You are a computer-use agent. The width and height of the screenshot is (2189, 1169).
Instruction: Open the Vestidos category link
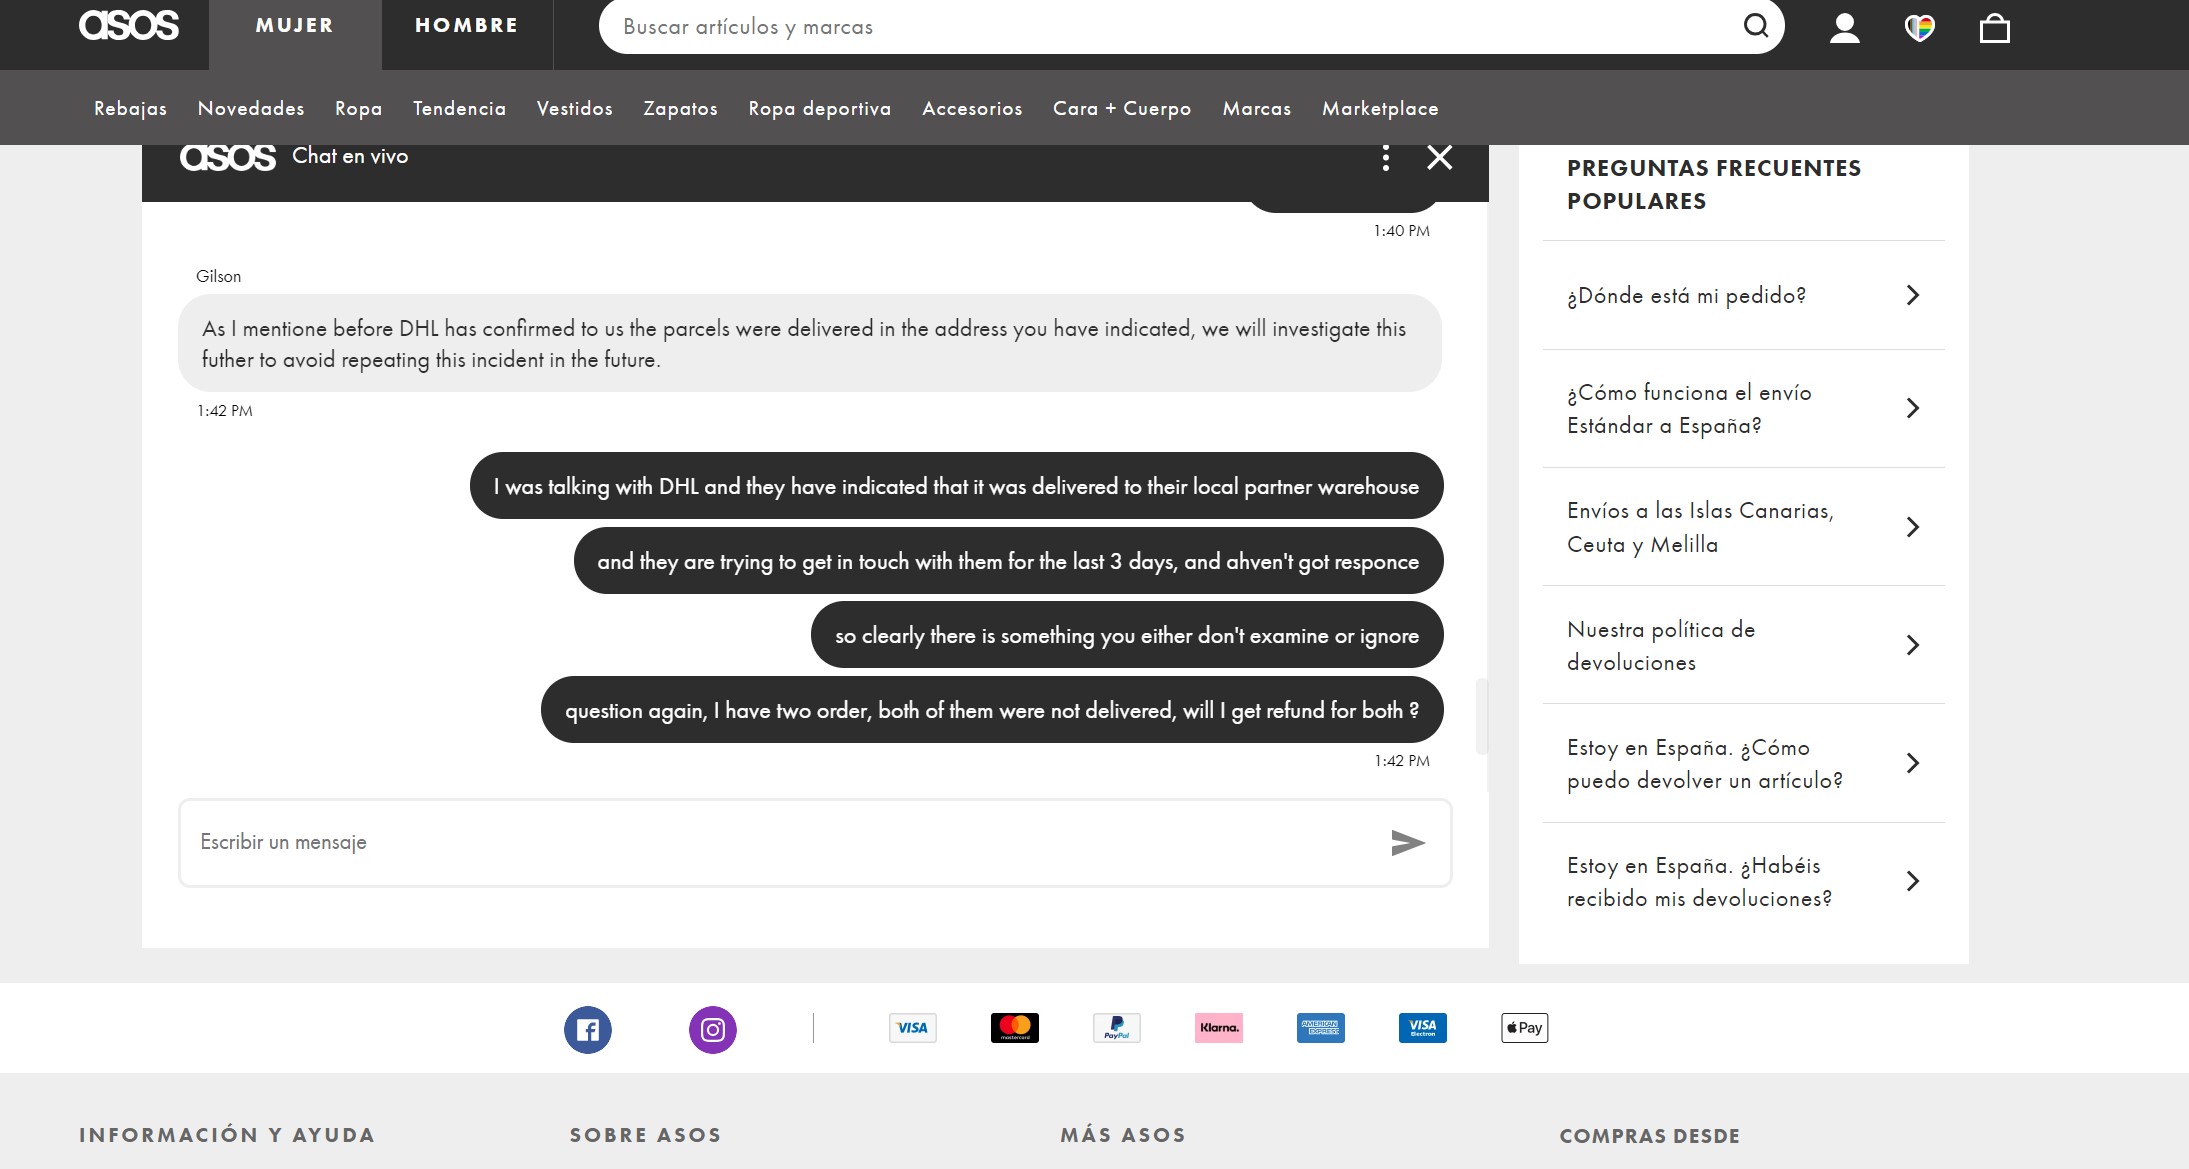pos(575,108)
